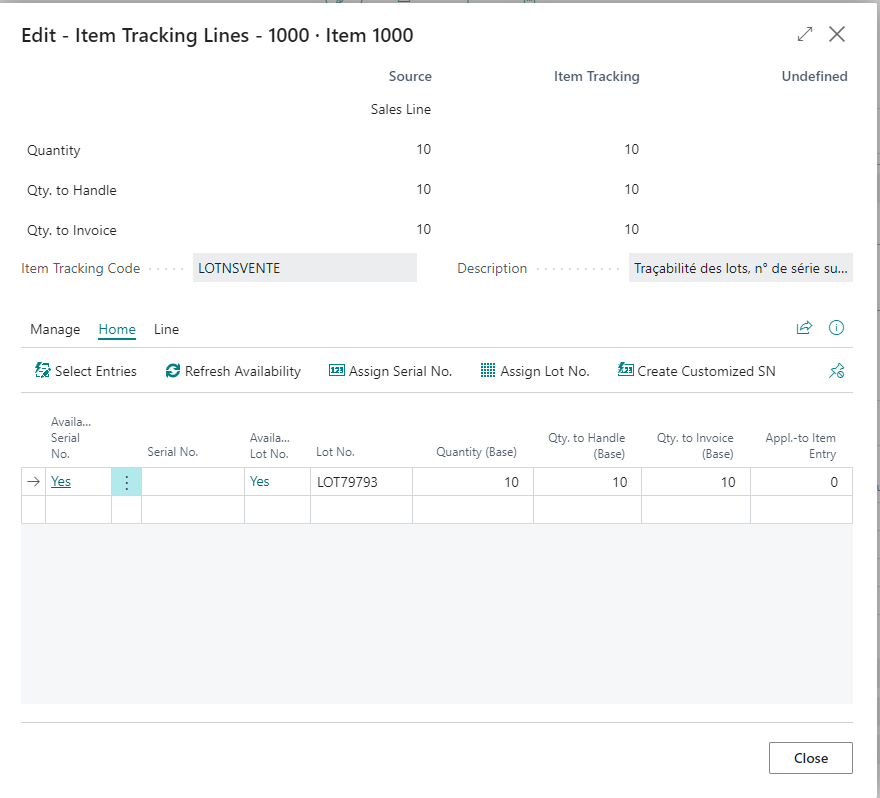The height and width of the screenshot is (798, 880).
Task: Click the pin toolbar icon
Action: pyautogui.click(x=837, y=371)
